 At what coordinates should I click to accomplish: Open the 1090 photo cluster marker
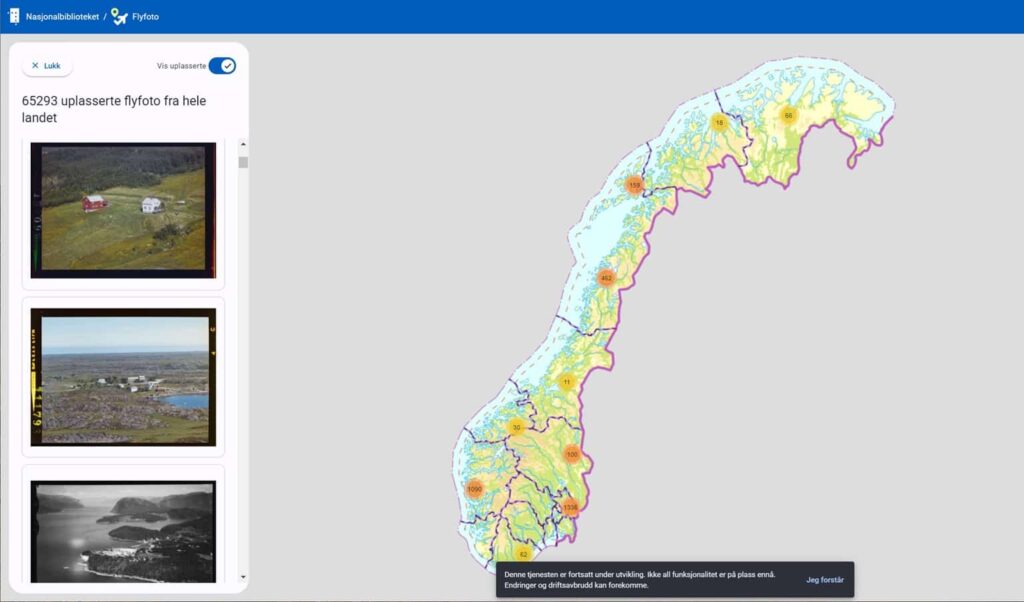pos(474,489)
